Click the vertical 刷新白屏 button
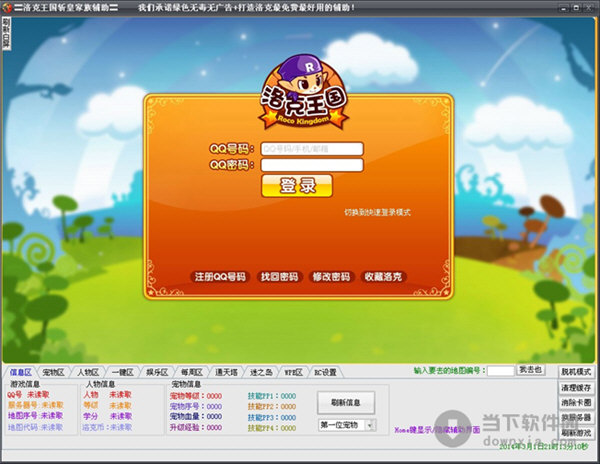Viewport: 600px width, 464px height. 7,34
